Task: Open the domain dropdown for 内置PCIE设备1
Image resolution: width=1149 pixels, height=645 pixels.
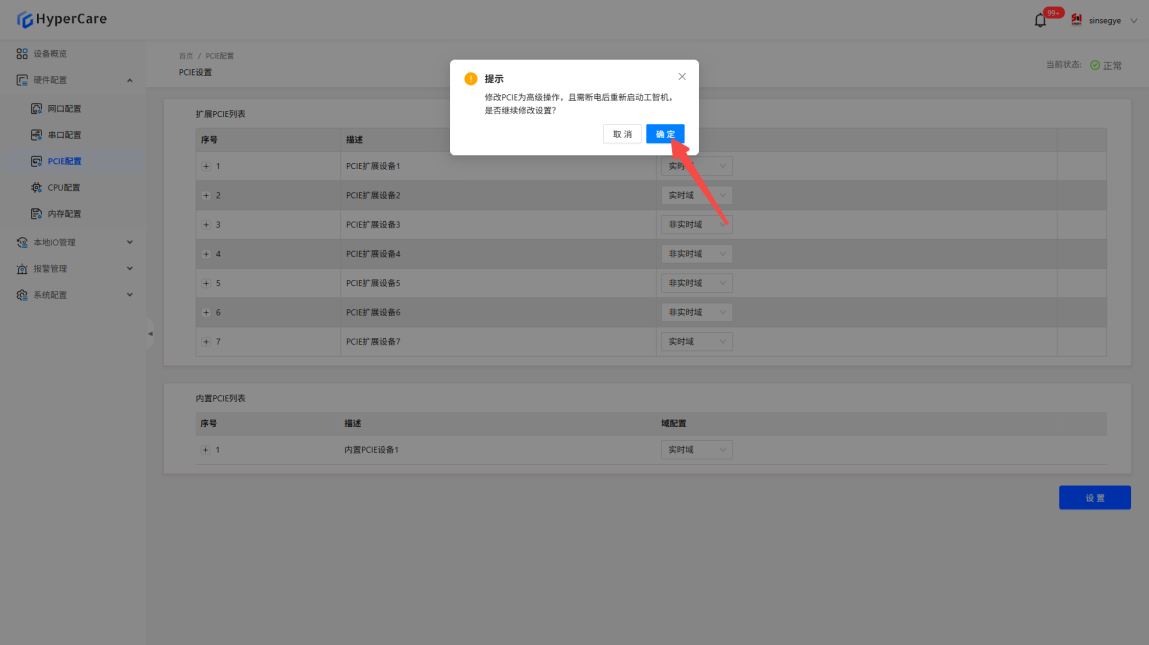Action: point(696,450)
